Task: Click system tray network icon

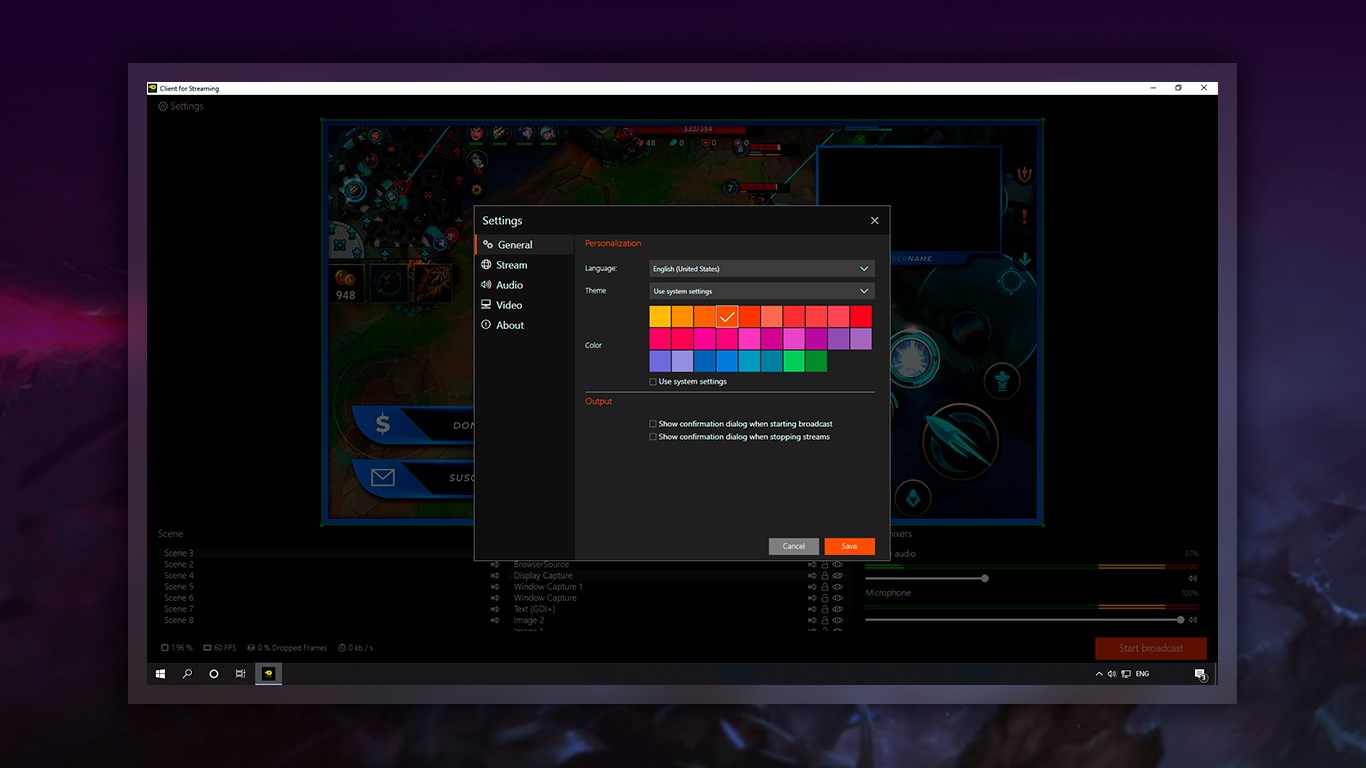Action: (x=1126, y=674)
